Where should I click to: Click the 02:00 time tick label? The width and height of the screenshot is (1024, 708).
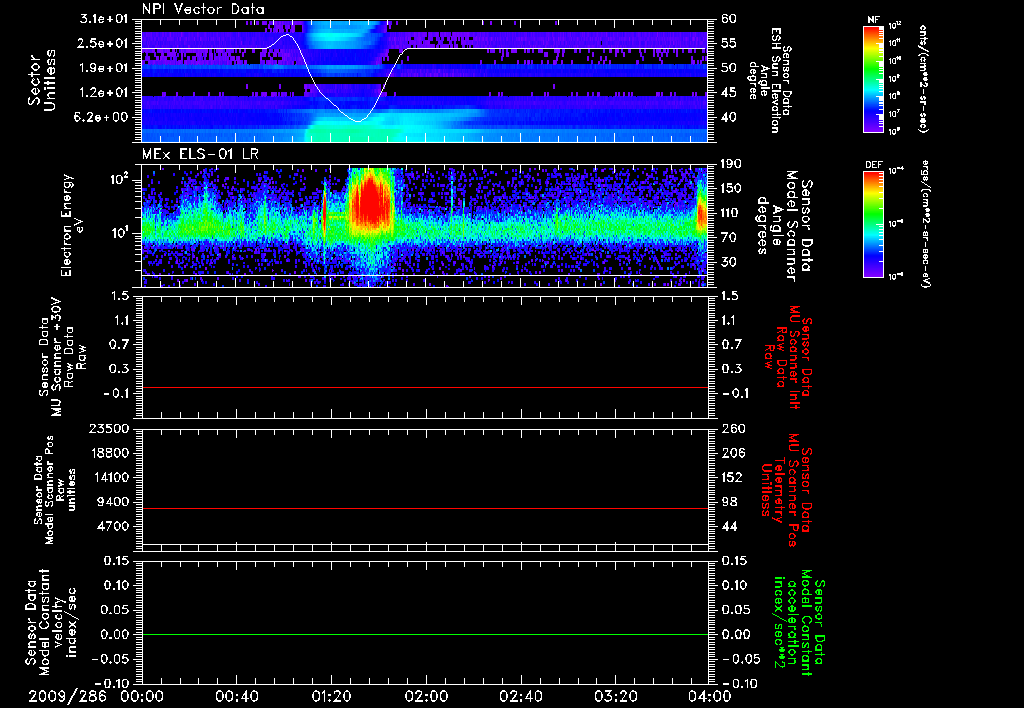pos(426,696)
